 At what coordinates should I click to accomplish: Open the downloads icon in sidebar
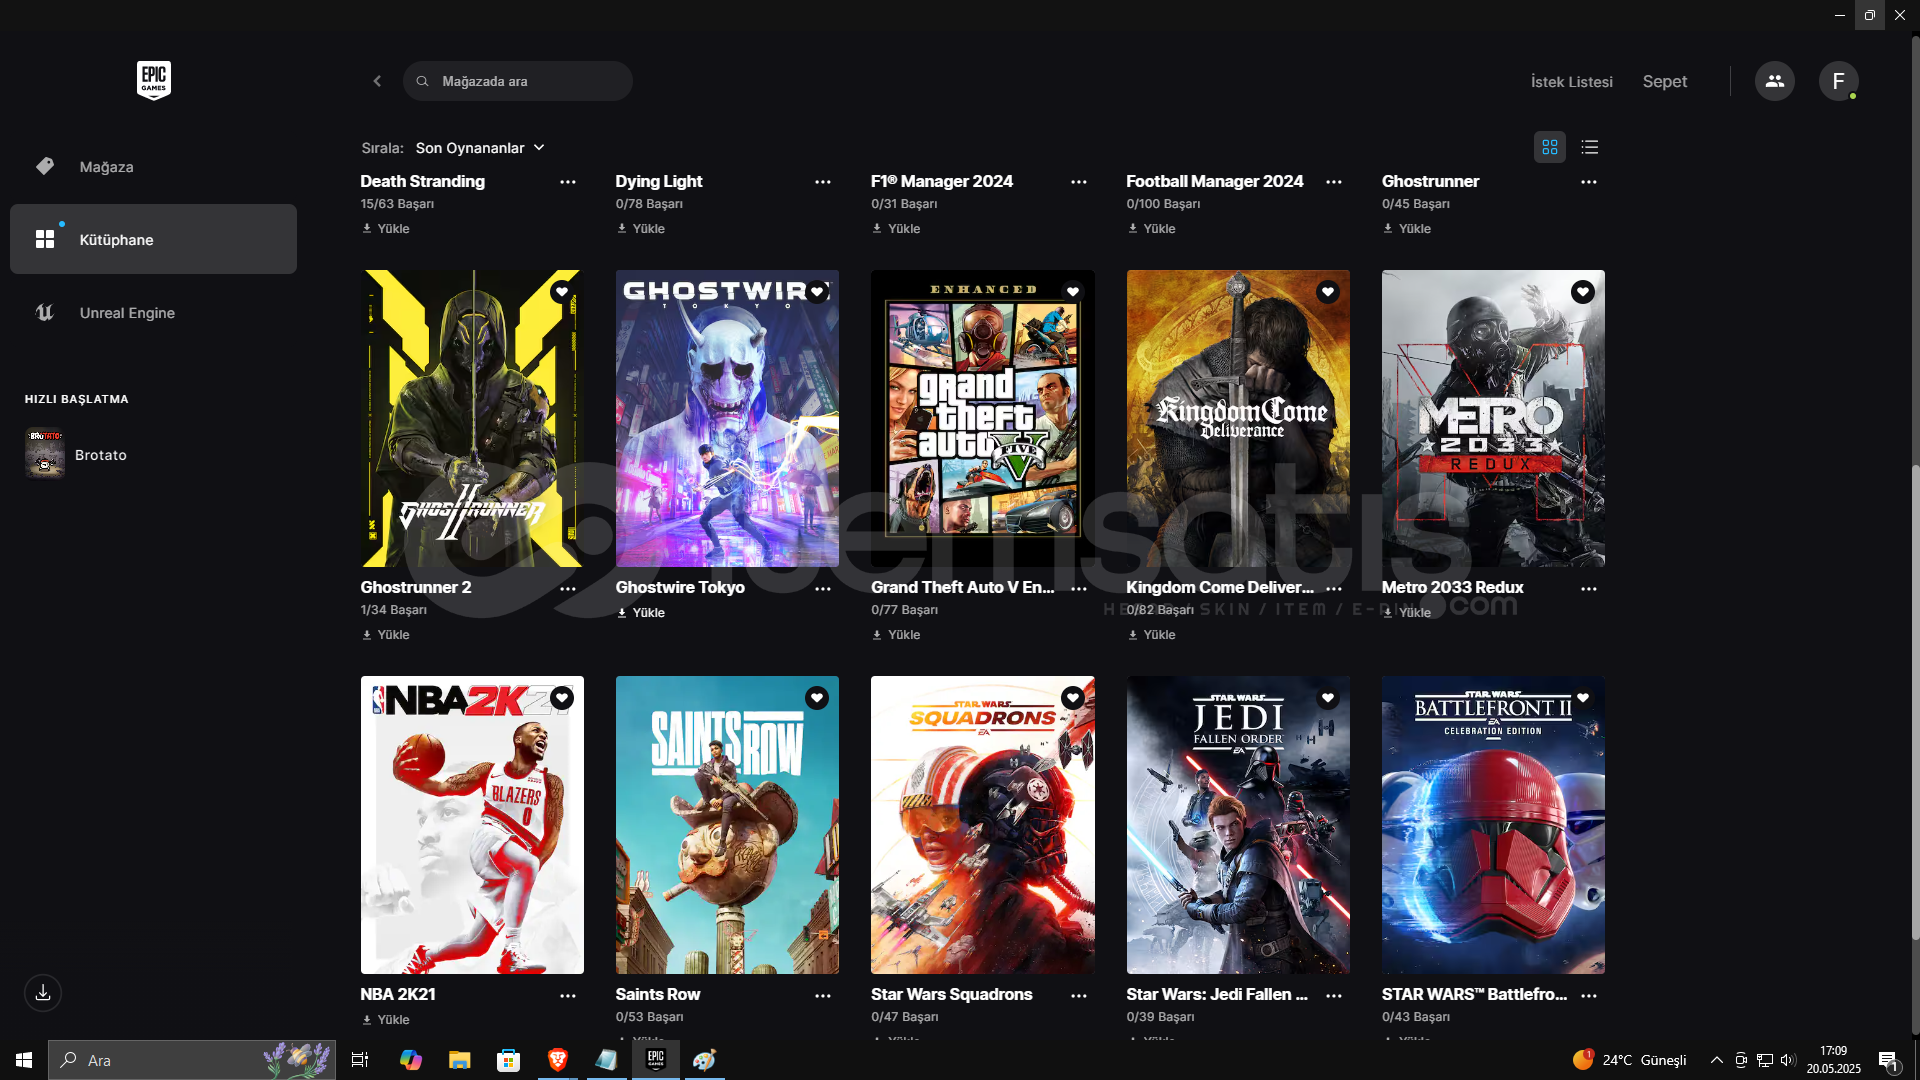[43, 993]
